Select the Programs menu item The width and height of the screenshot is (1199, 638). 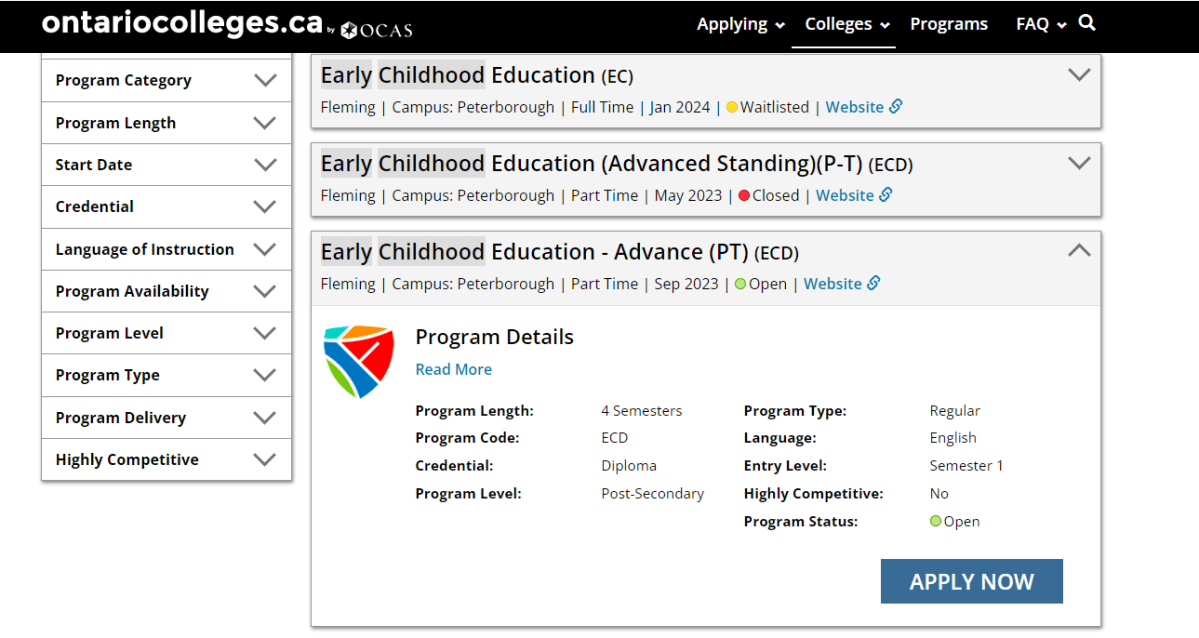(x=948, y=24)
